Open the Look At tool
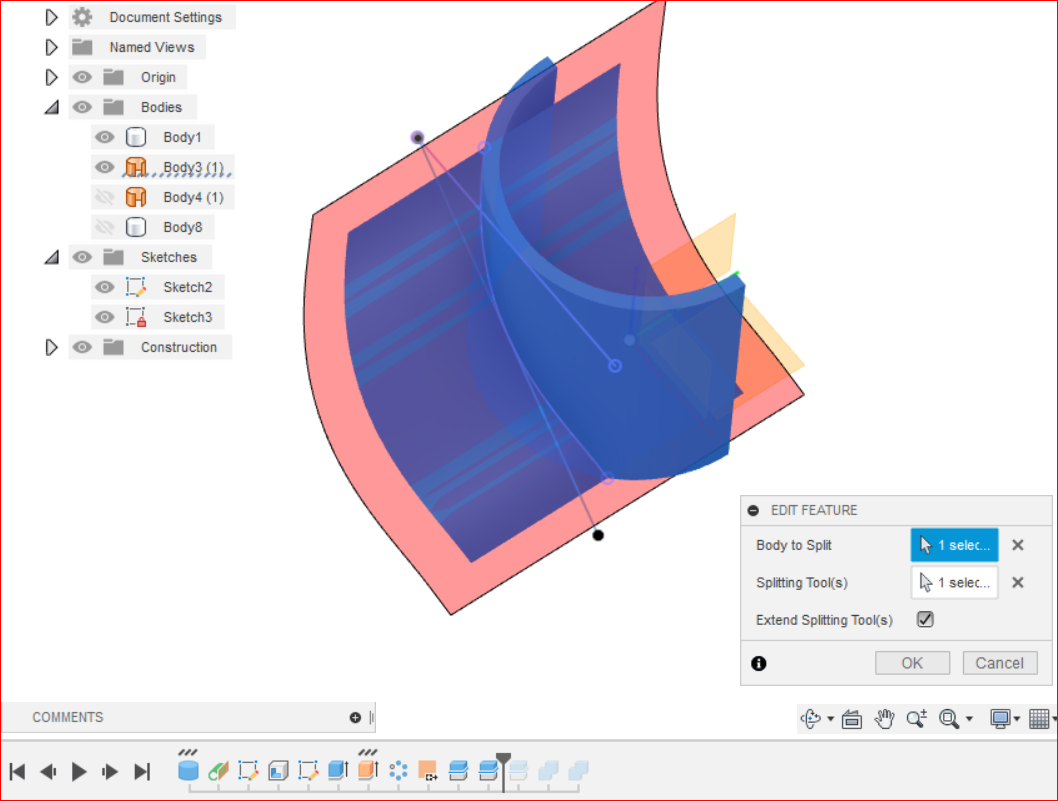Viewport: 1058px width, 801px height. coord(851,717)
